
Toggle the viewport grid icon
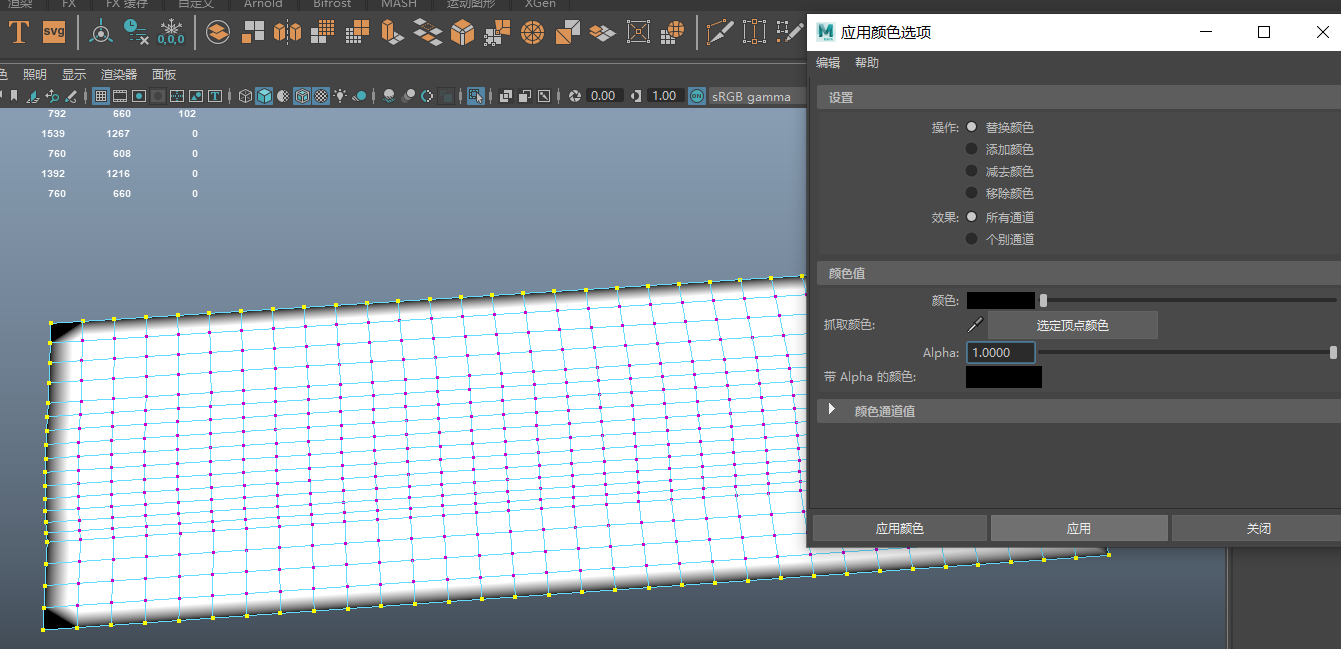101,96
